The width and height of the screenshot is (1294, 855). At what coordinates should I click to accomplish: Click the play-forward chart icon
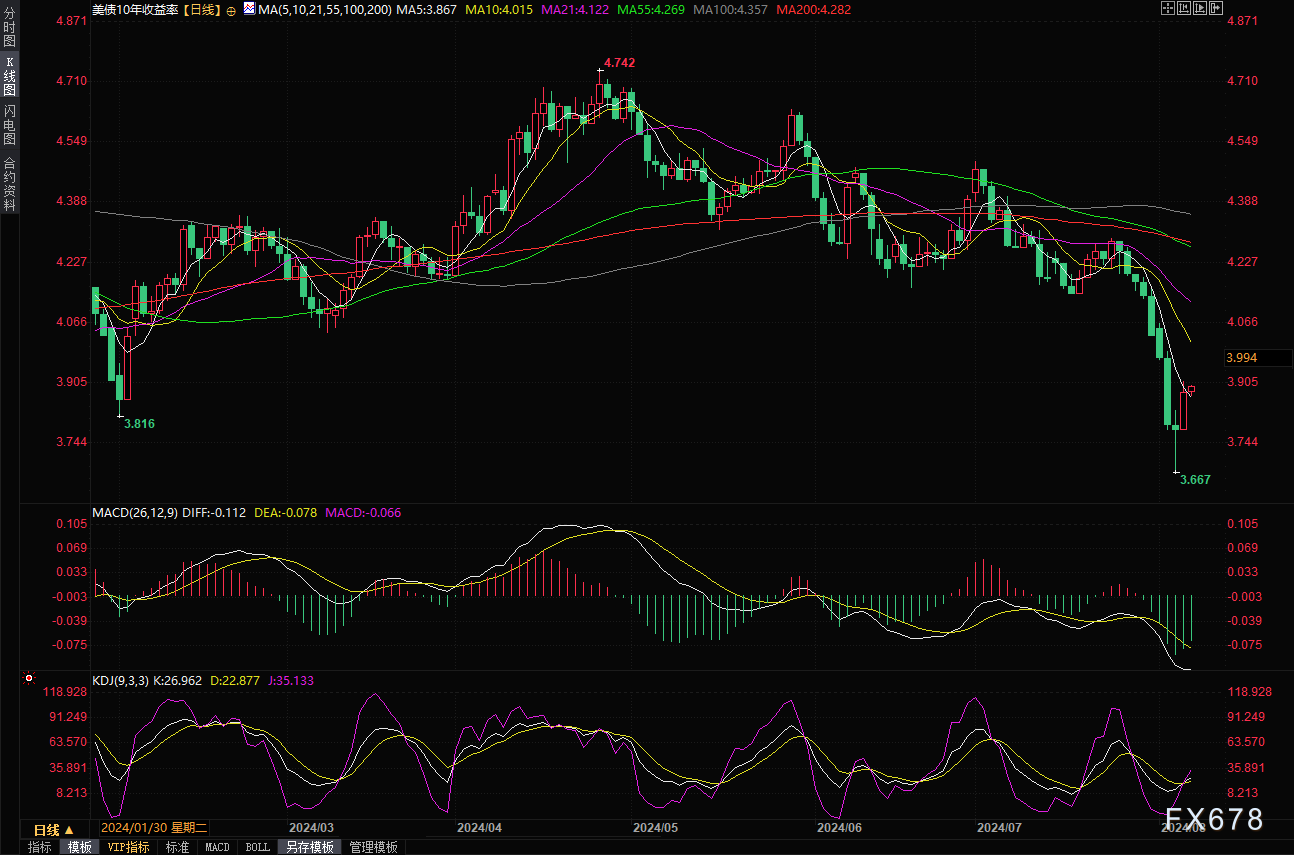(x=1199, y=8)
